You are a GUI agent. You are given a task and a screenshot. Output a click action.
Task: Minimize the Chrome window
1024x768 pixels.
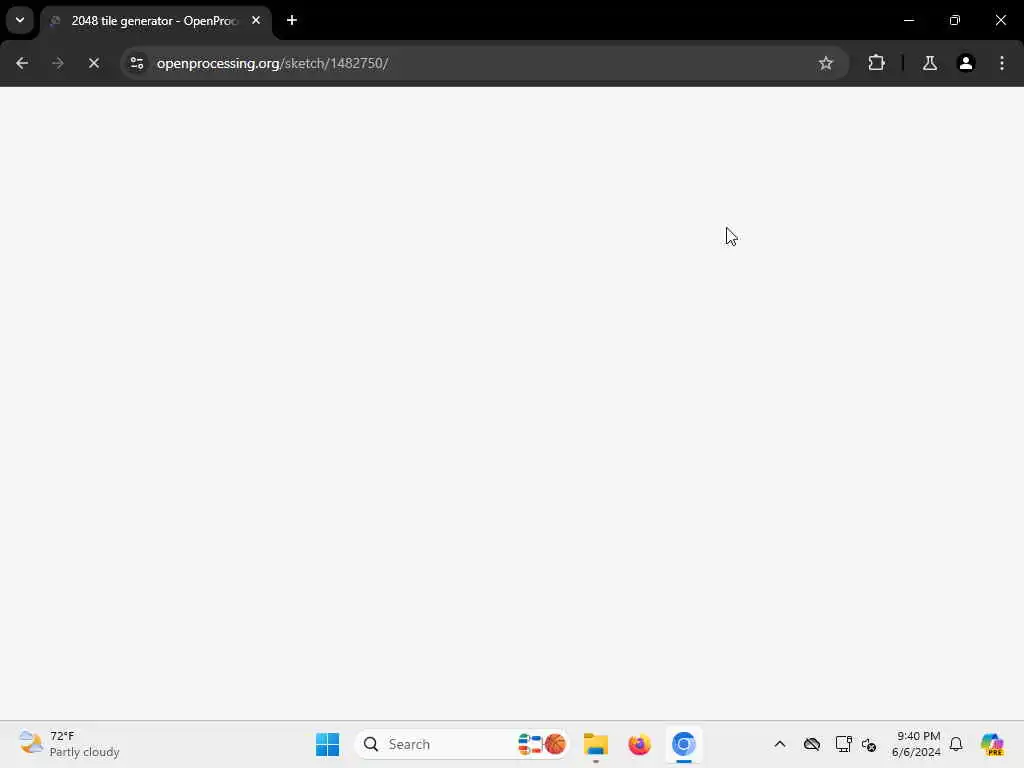tap(909, 20)
